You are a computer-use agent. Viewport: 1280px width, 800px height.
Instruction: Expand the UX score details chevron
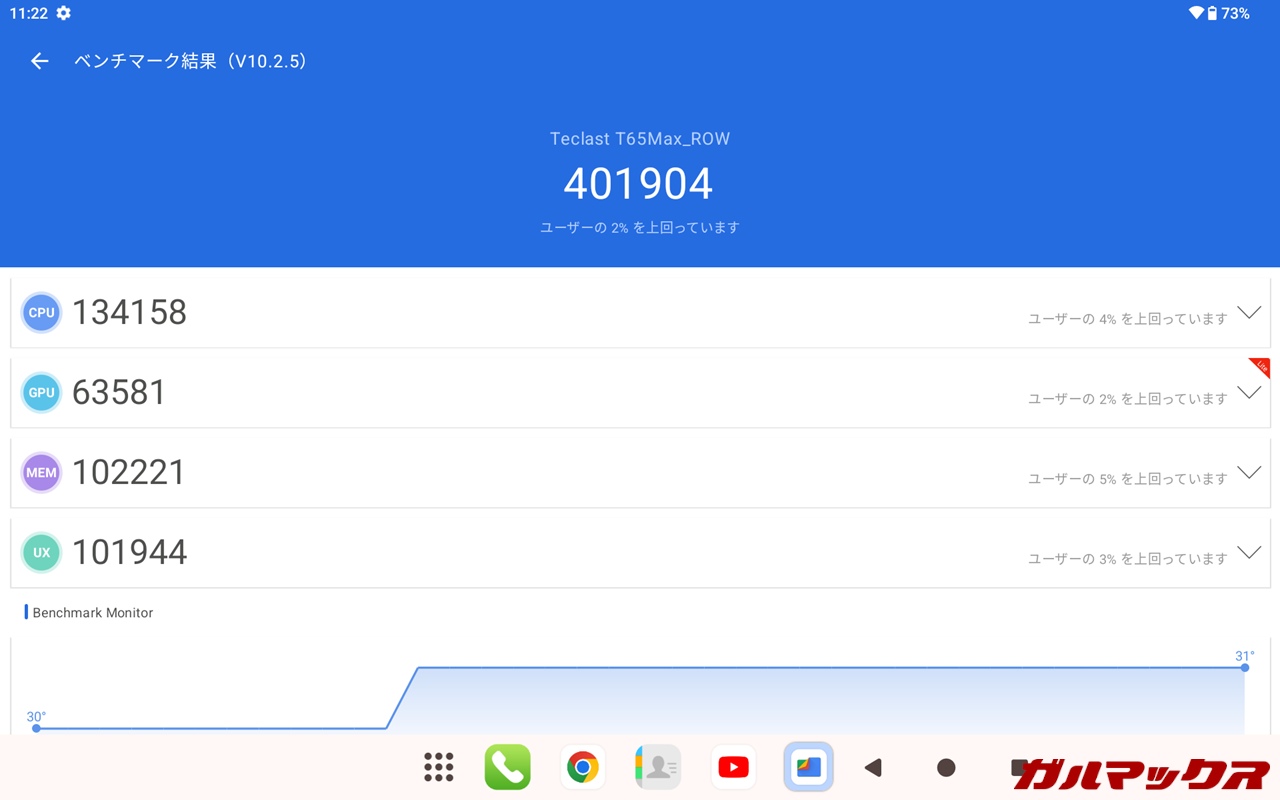tap(1248, 552)
